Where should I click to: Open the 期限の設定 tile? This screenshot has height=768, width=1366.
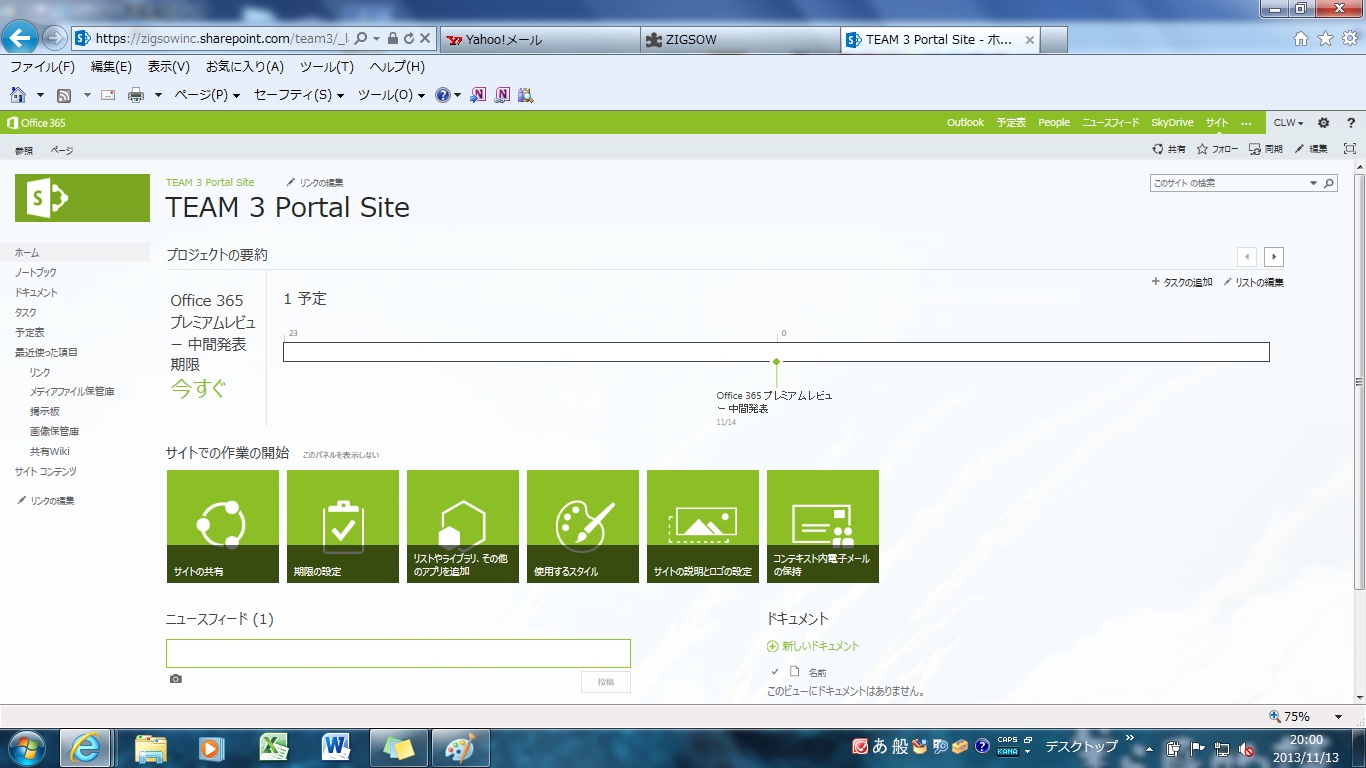343,526
